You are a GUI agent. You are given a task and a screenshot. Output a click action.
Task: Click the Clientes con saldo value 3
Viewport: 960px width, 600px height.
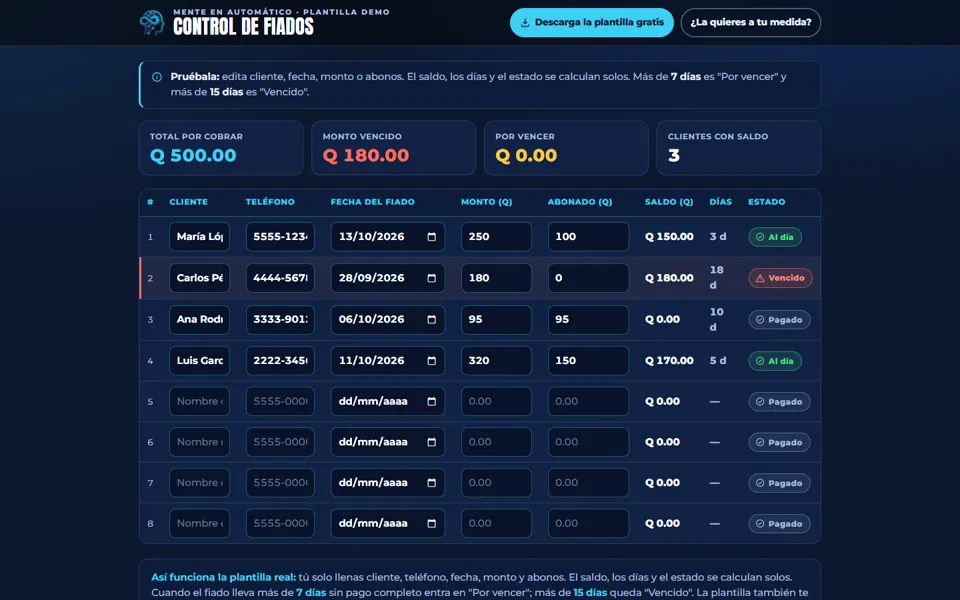[x=674, y=156]
